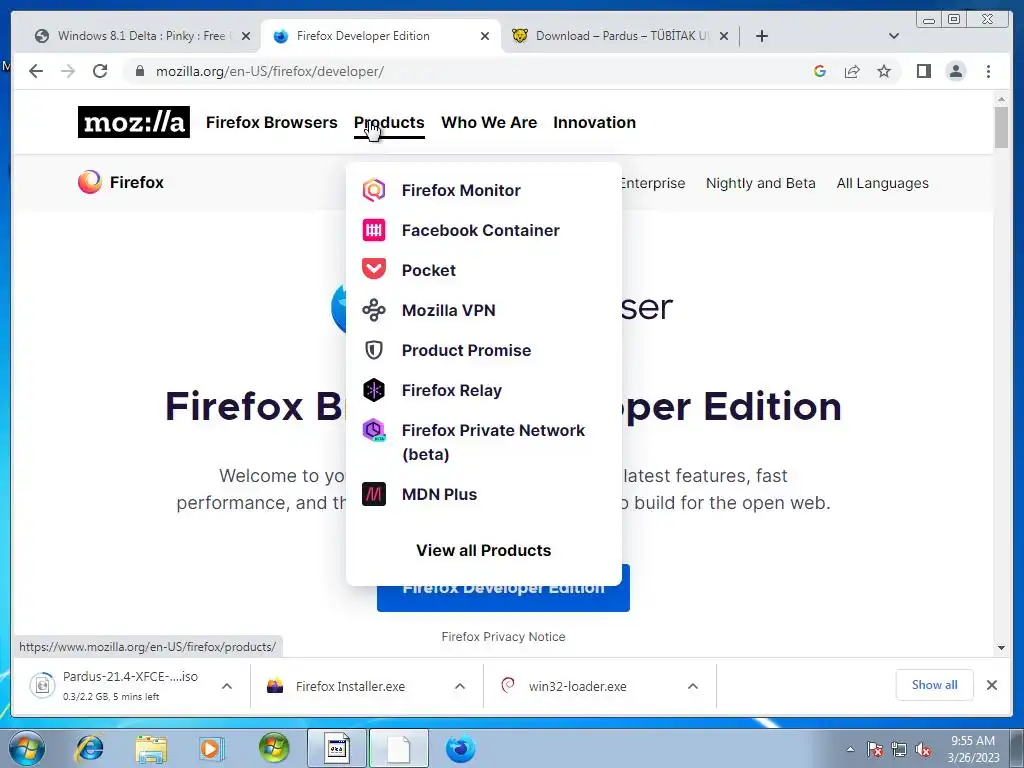Click the Google icon in address bar

[820, 71]
